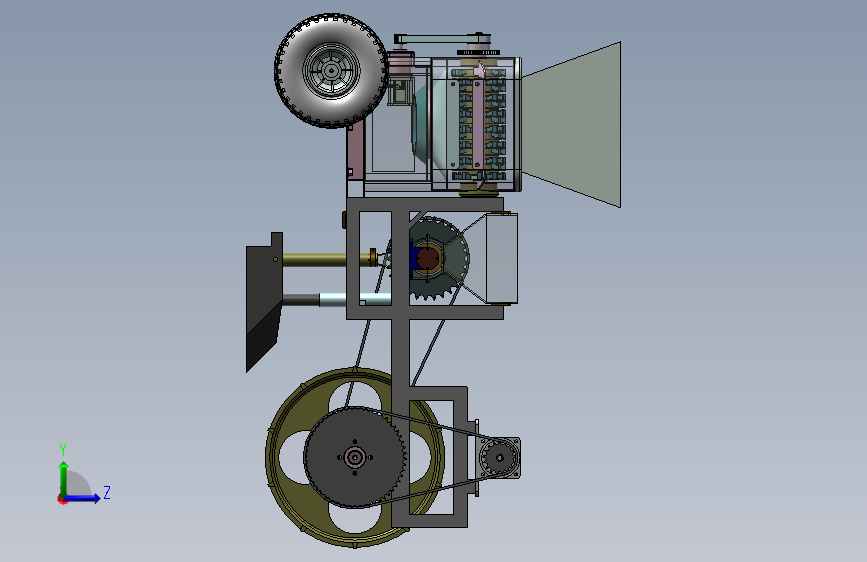The image size is (867, 562).
Task: Click the blue Z axis arrow of triad
Action: (x=83, y=498)
